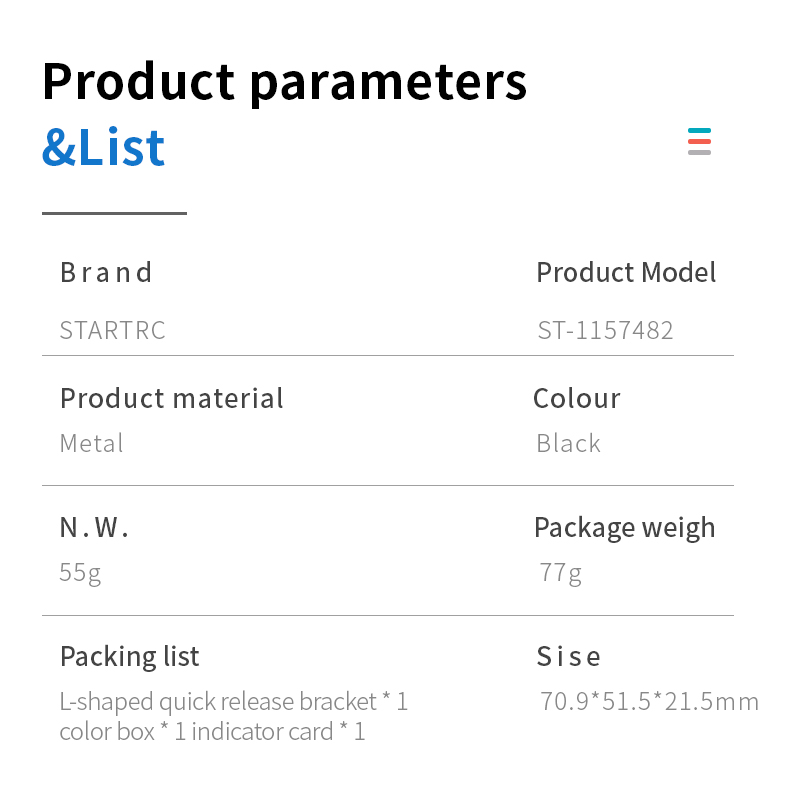Screen dimensions: 800x800
Task: Select the 'Packing list' label
Action: [x=130, y=656]
